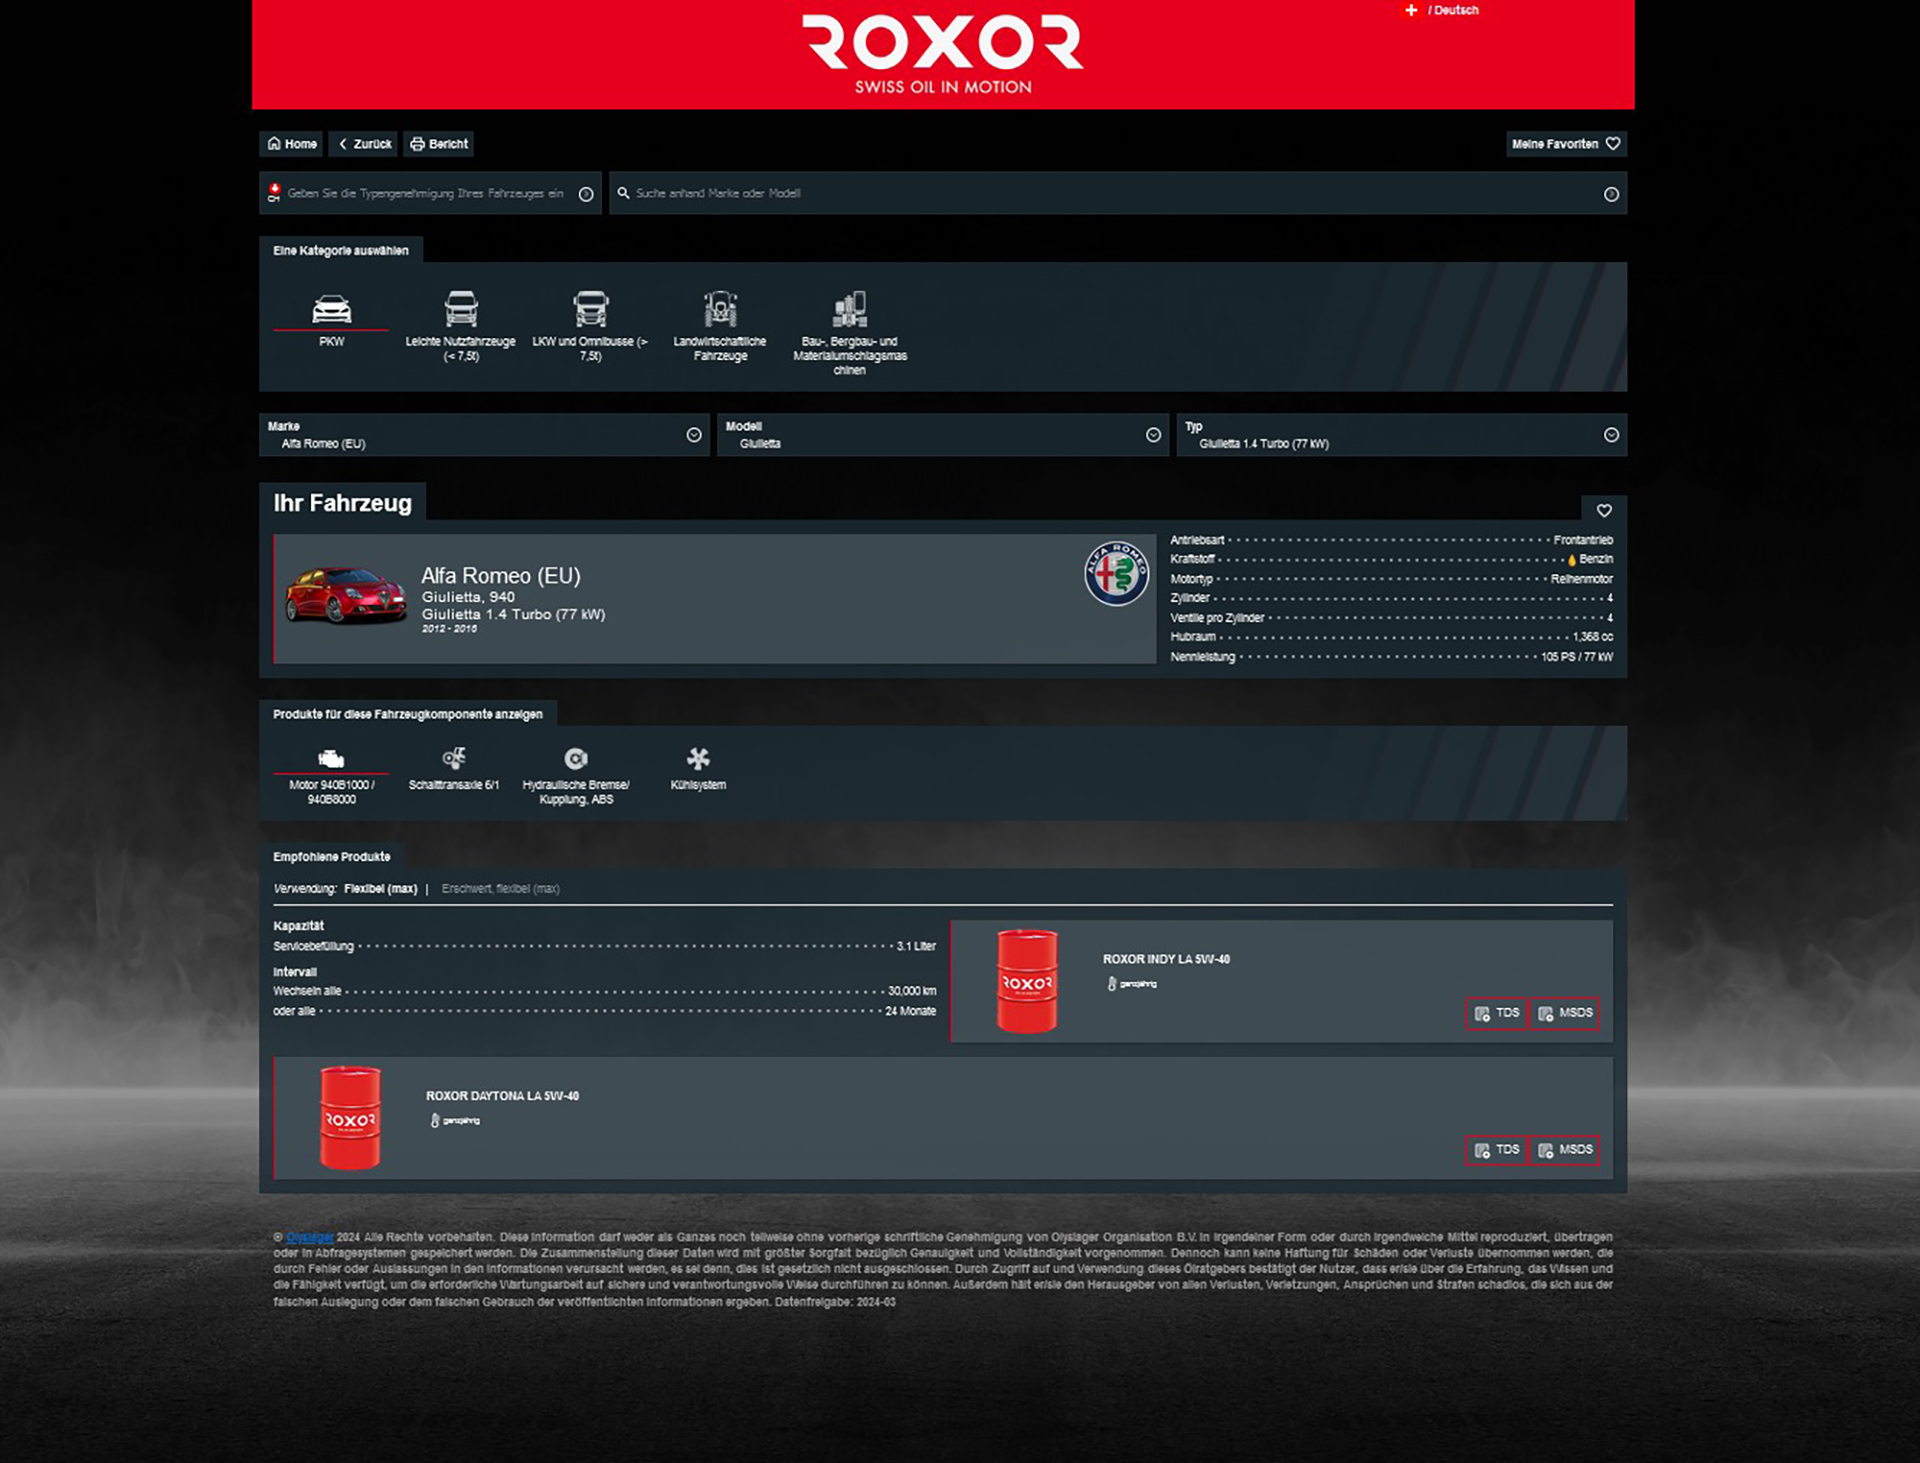Click the 30,000 km interval value

(x=912, y=991)
